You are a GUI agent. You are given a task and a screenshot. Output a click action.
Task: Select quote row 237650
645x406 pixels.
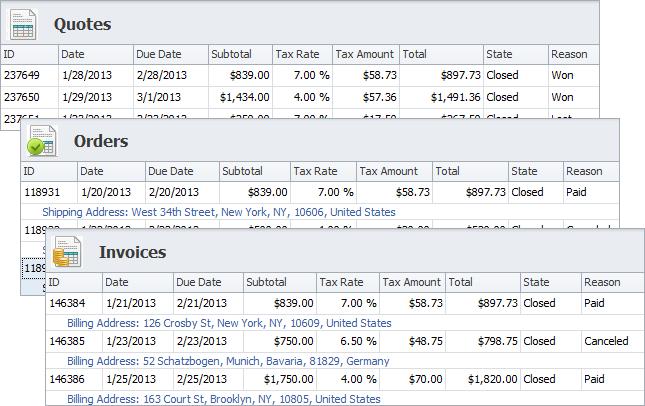(x=30, y=97)
